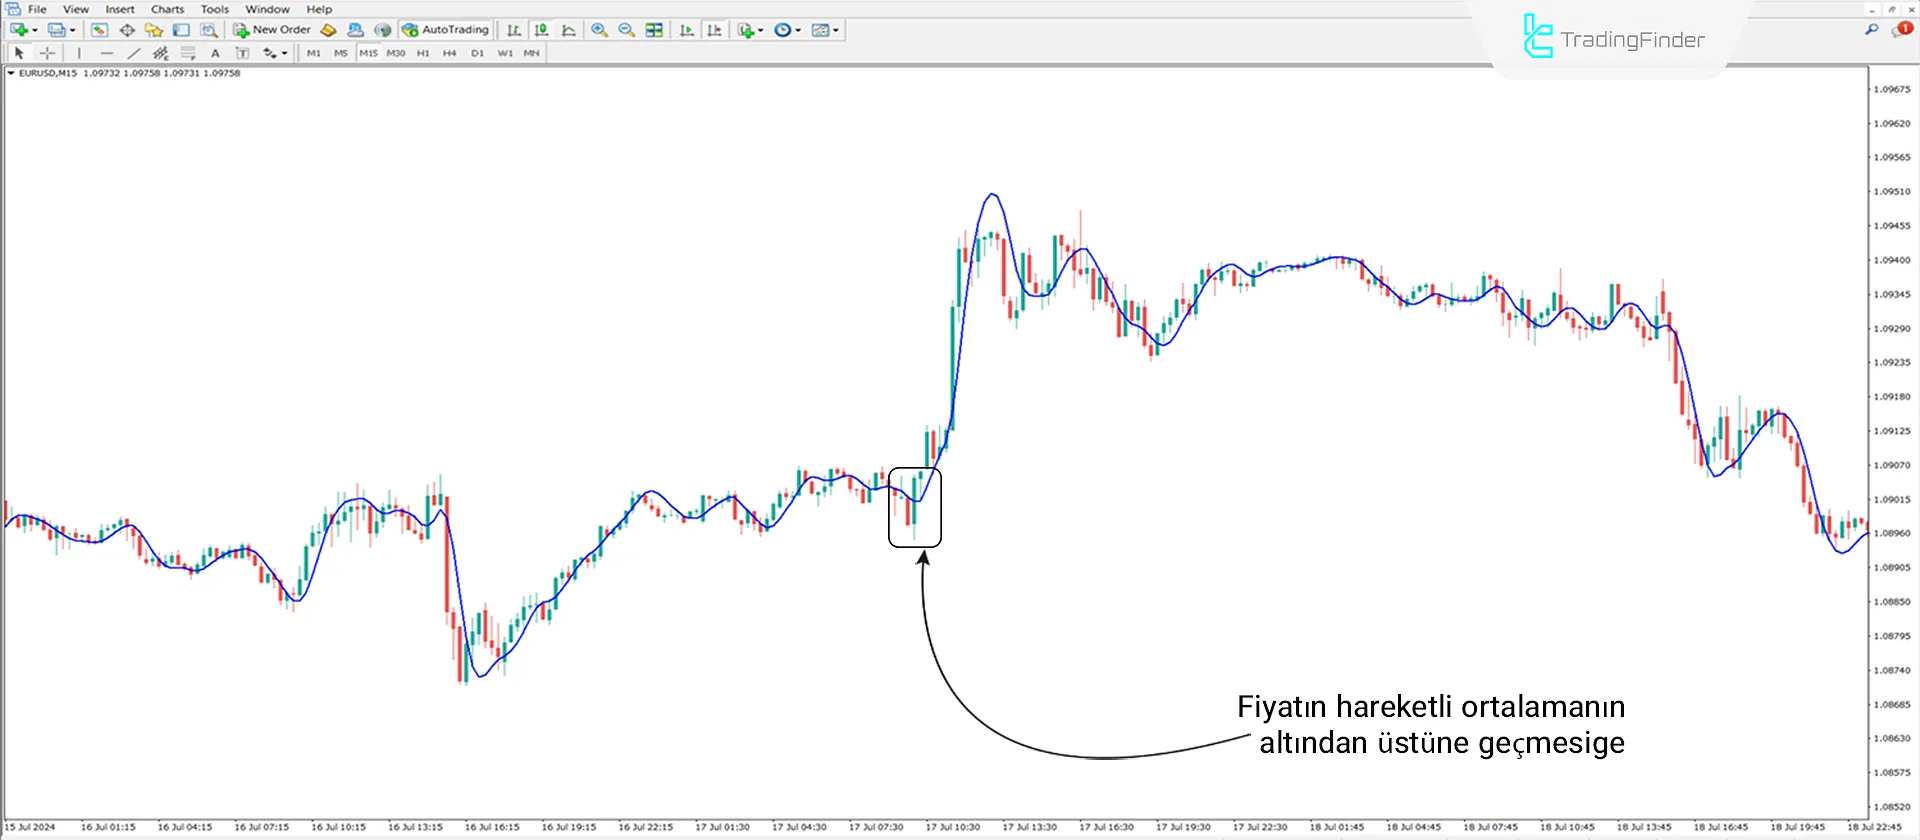This screenshot has width=1920, height=840.
Task: Switch to the H1 timeframe
Action: click(423, 53)
